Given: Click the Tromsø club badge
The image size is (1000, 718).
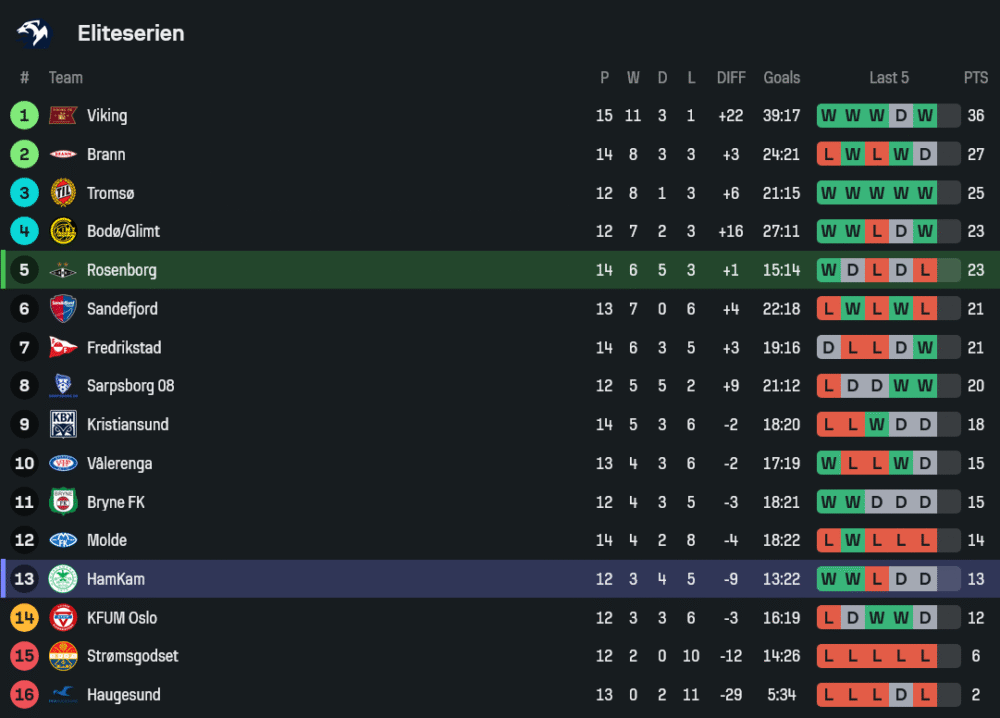Looking at the screenshot, I should pos(63,193).
